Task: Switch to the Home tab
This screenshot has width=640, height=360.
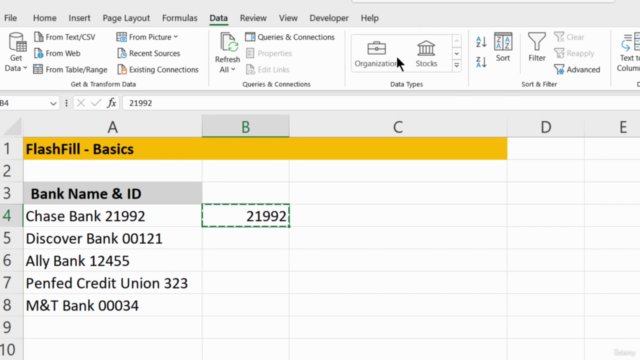Action: pyautogui.click(x=44, y=18)
